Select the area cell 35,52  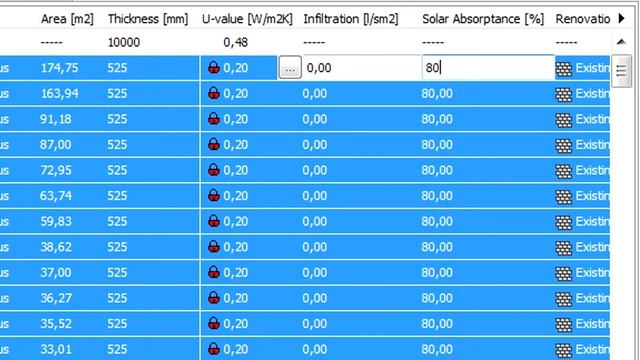[x=56, y=324]
